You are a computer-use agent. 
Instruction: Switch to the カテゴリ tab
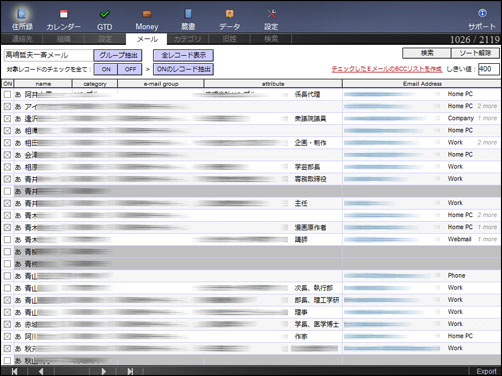[x=188, y=39]
